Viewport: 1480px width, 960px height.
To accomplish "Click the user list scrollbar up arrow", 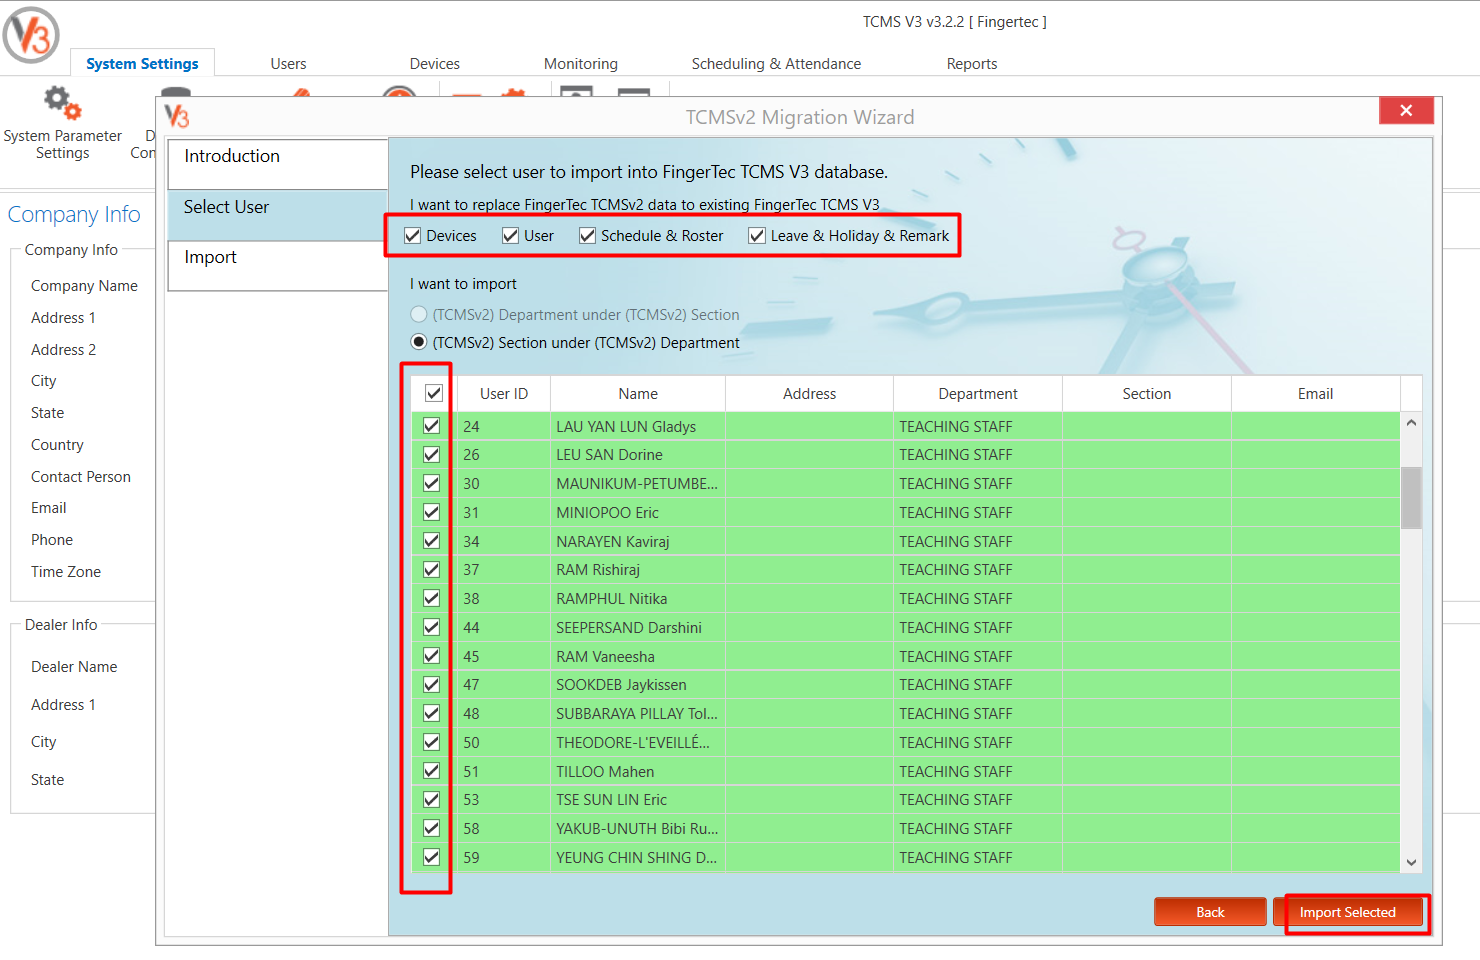I will 1411,423.
